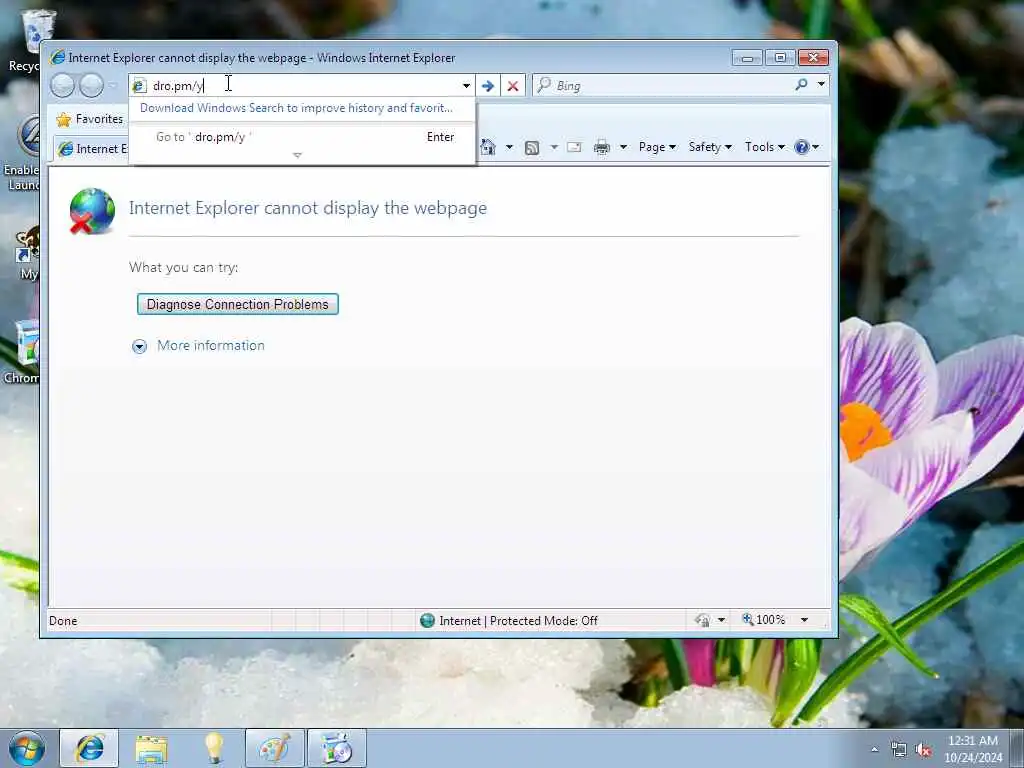Click the Bing search magnifier icon
This screenshot has height=768, width=1024.
click(x=801, y=85)
